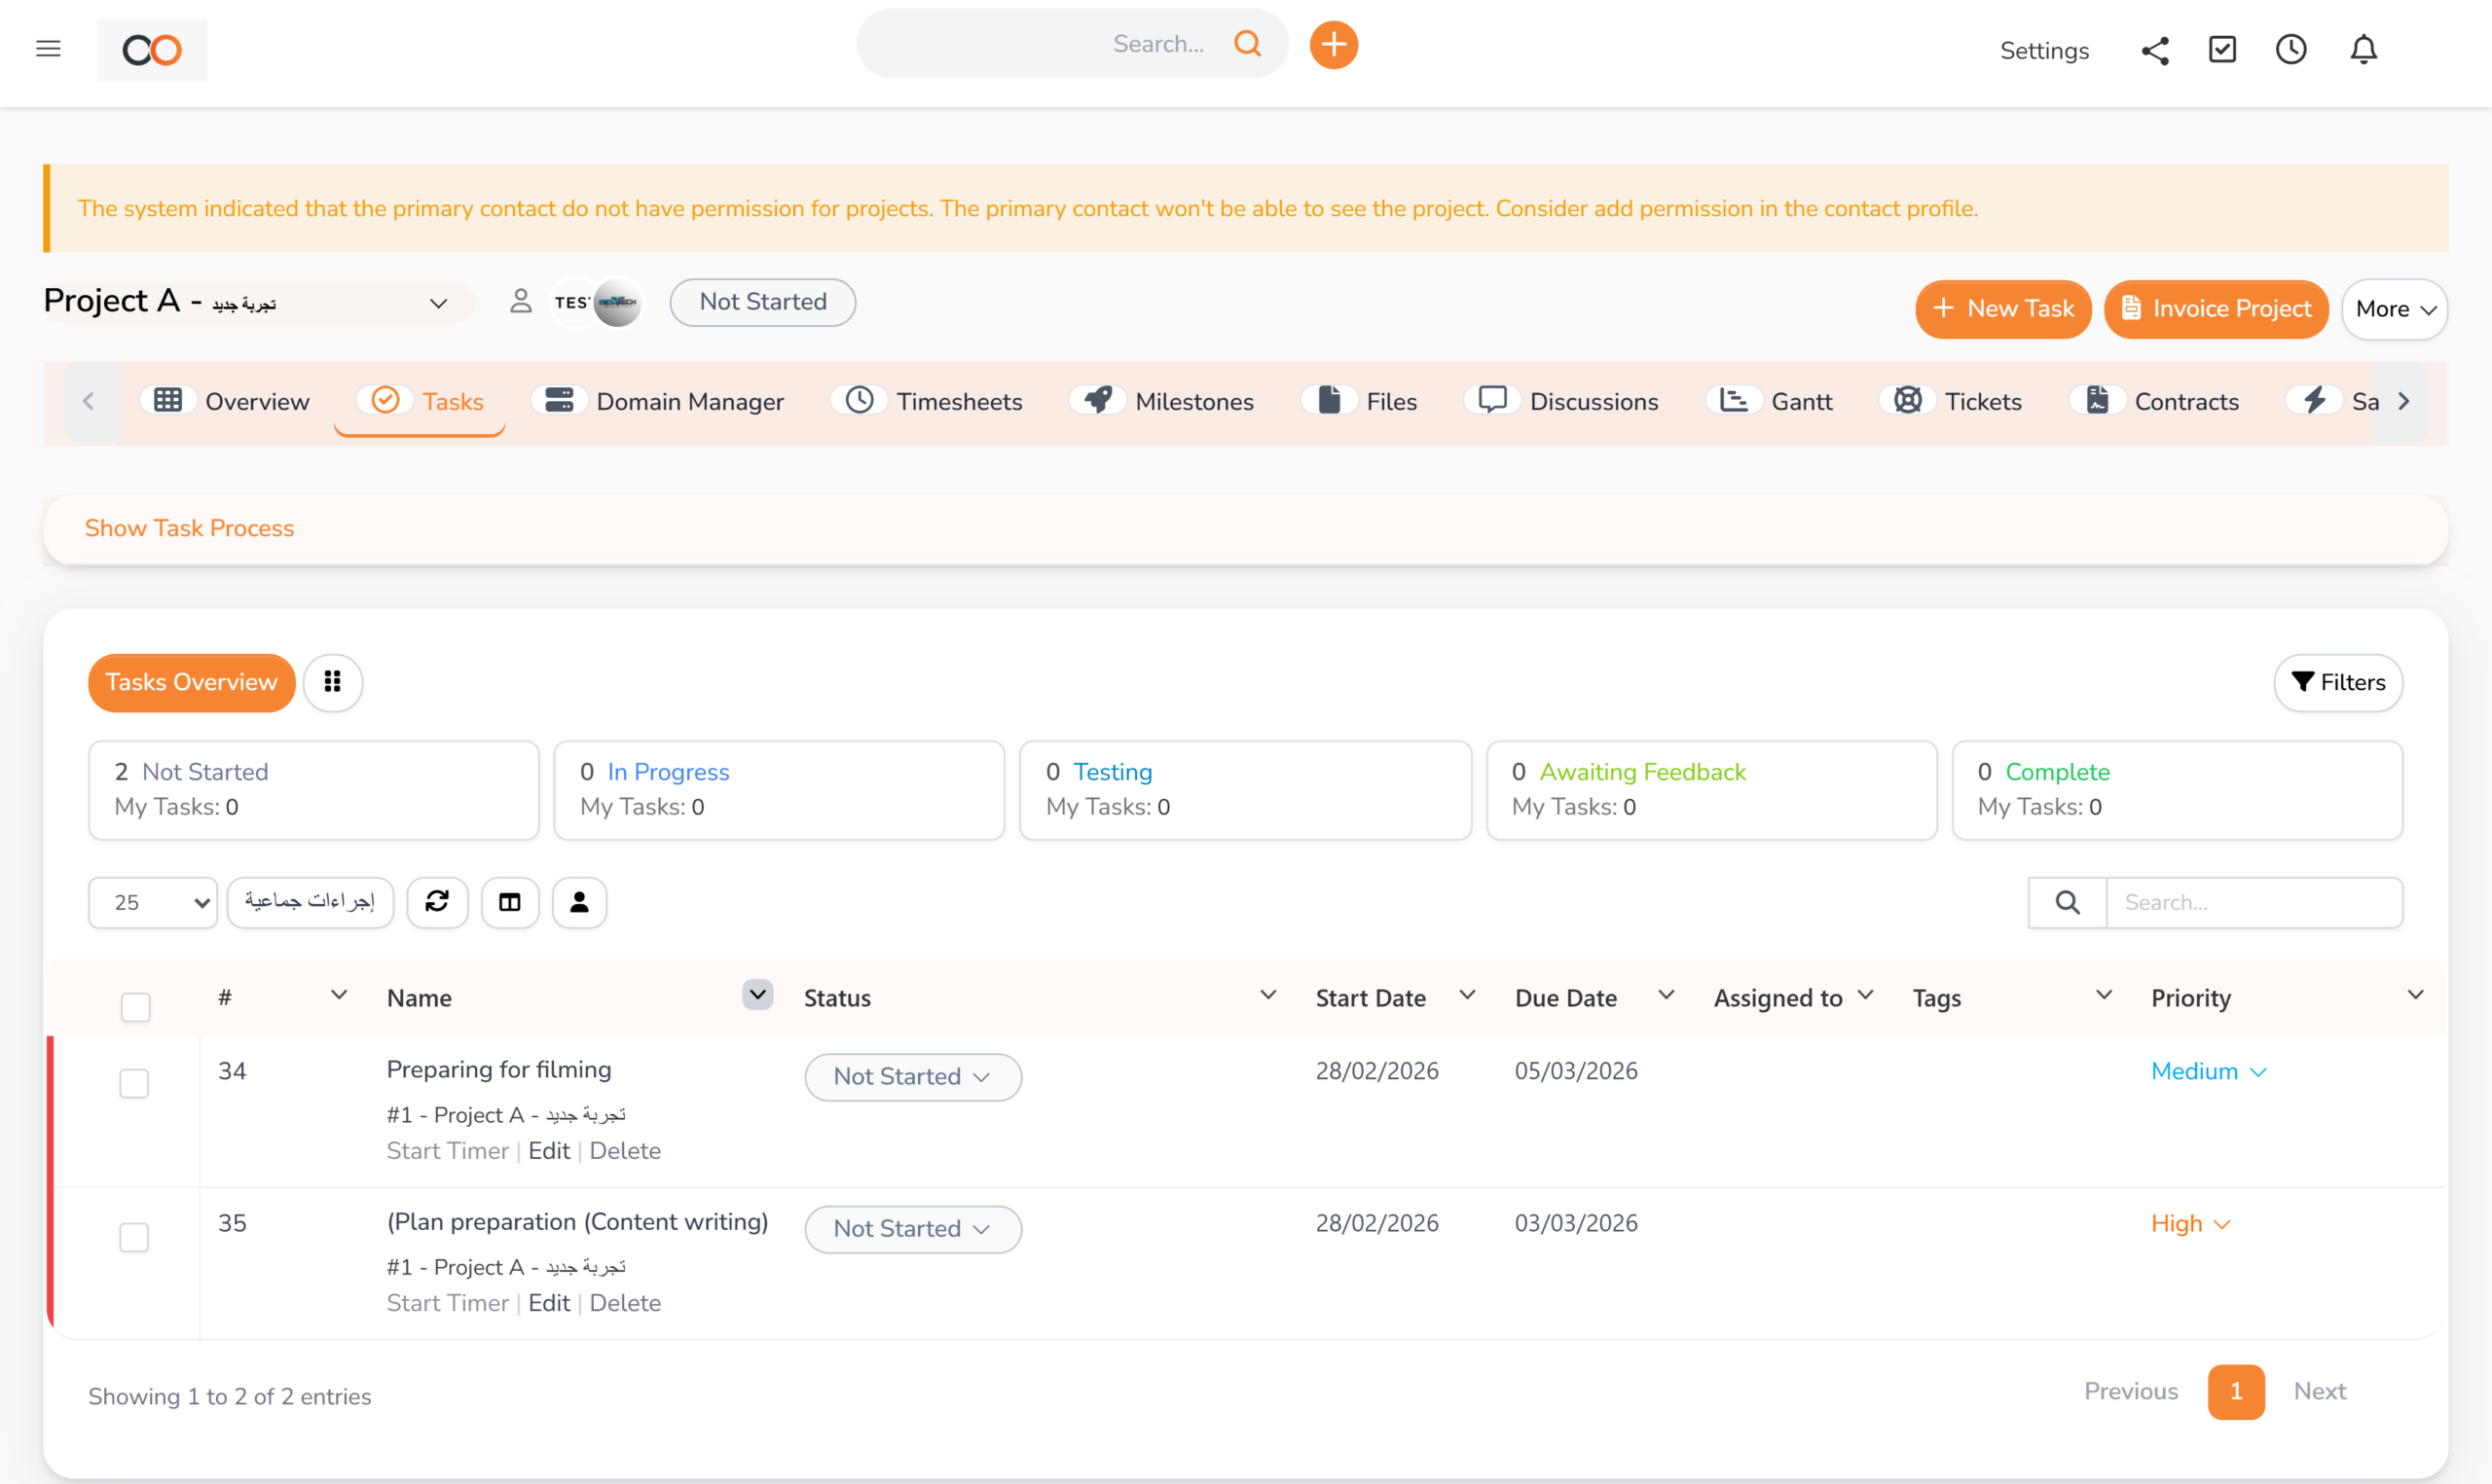
Task: Click the grid icon beside Tasks Overview
Action: (x=333, y=682)
